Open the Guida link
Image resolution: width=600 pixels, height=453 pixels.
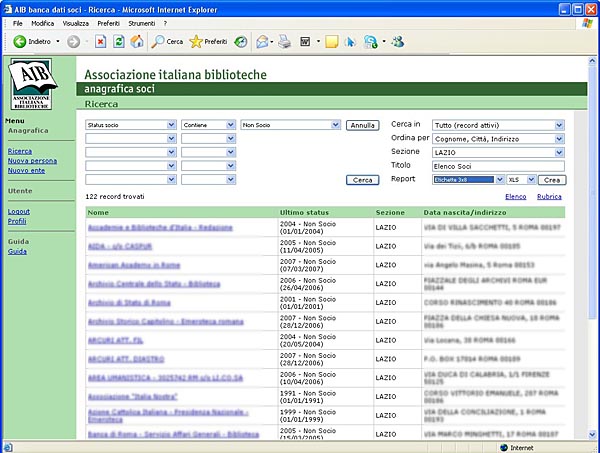tap(17, 251)
